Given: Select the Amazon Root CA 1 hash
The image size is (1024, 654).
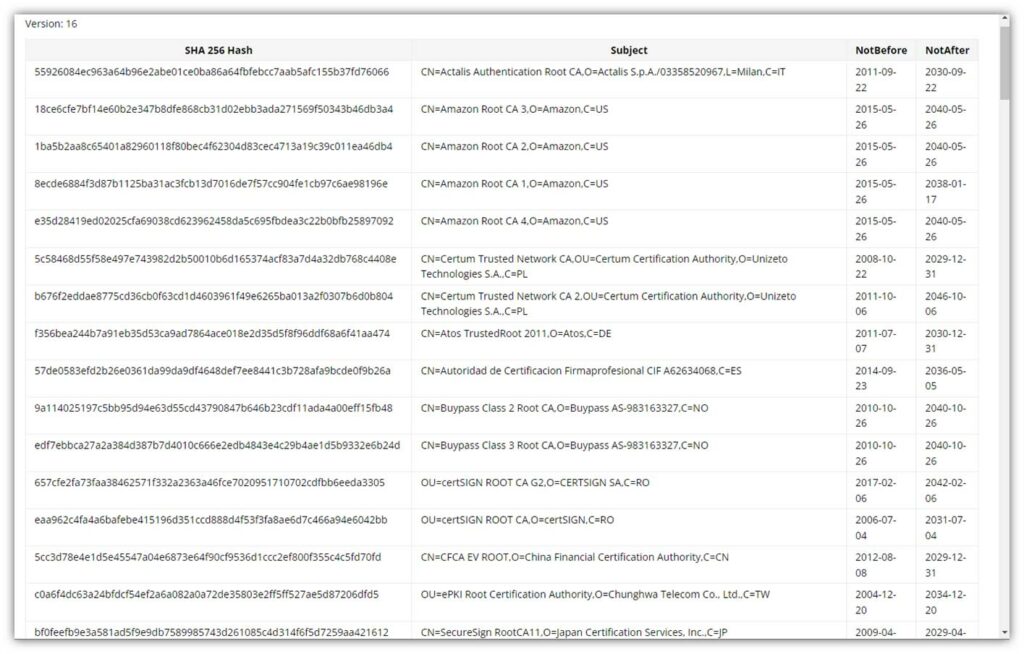Looking at the screenshot, I should coord(211,184).
